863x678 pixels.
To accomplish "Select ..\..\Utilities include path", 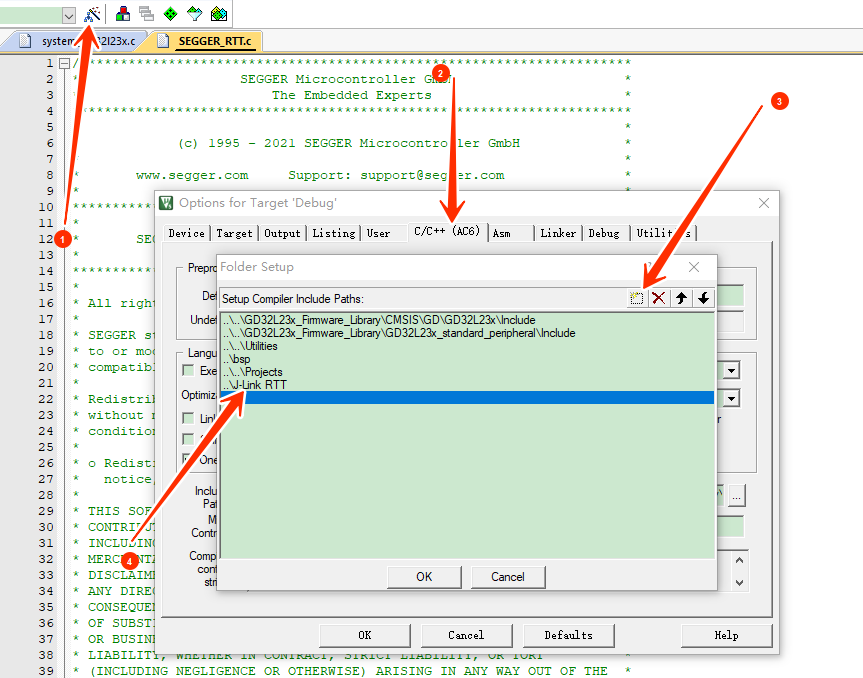I will tap(467, 346).
